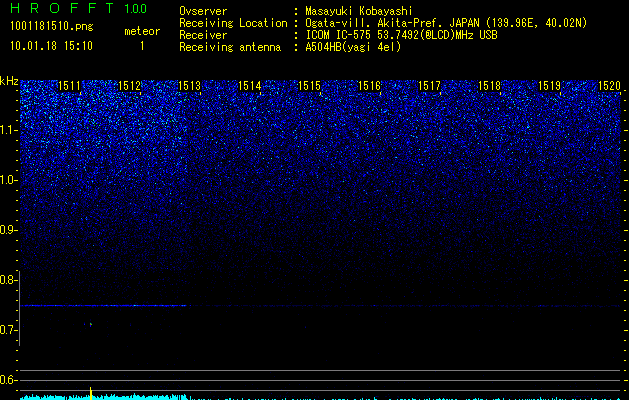Click the 1517 time marker
The width and height of the screenshot is (629, 400).
tap(430, 85)
